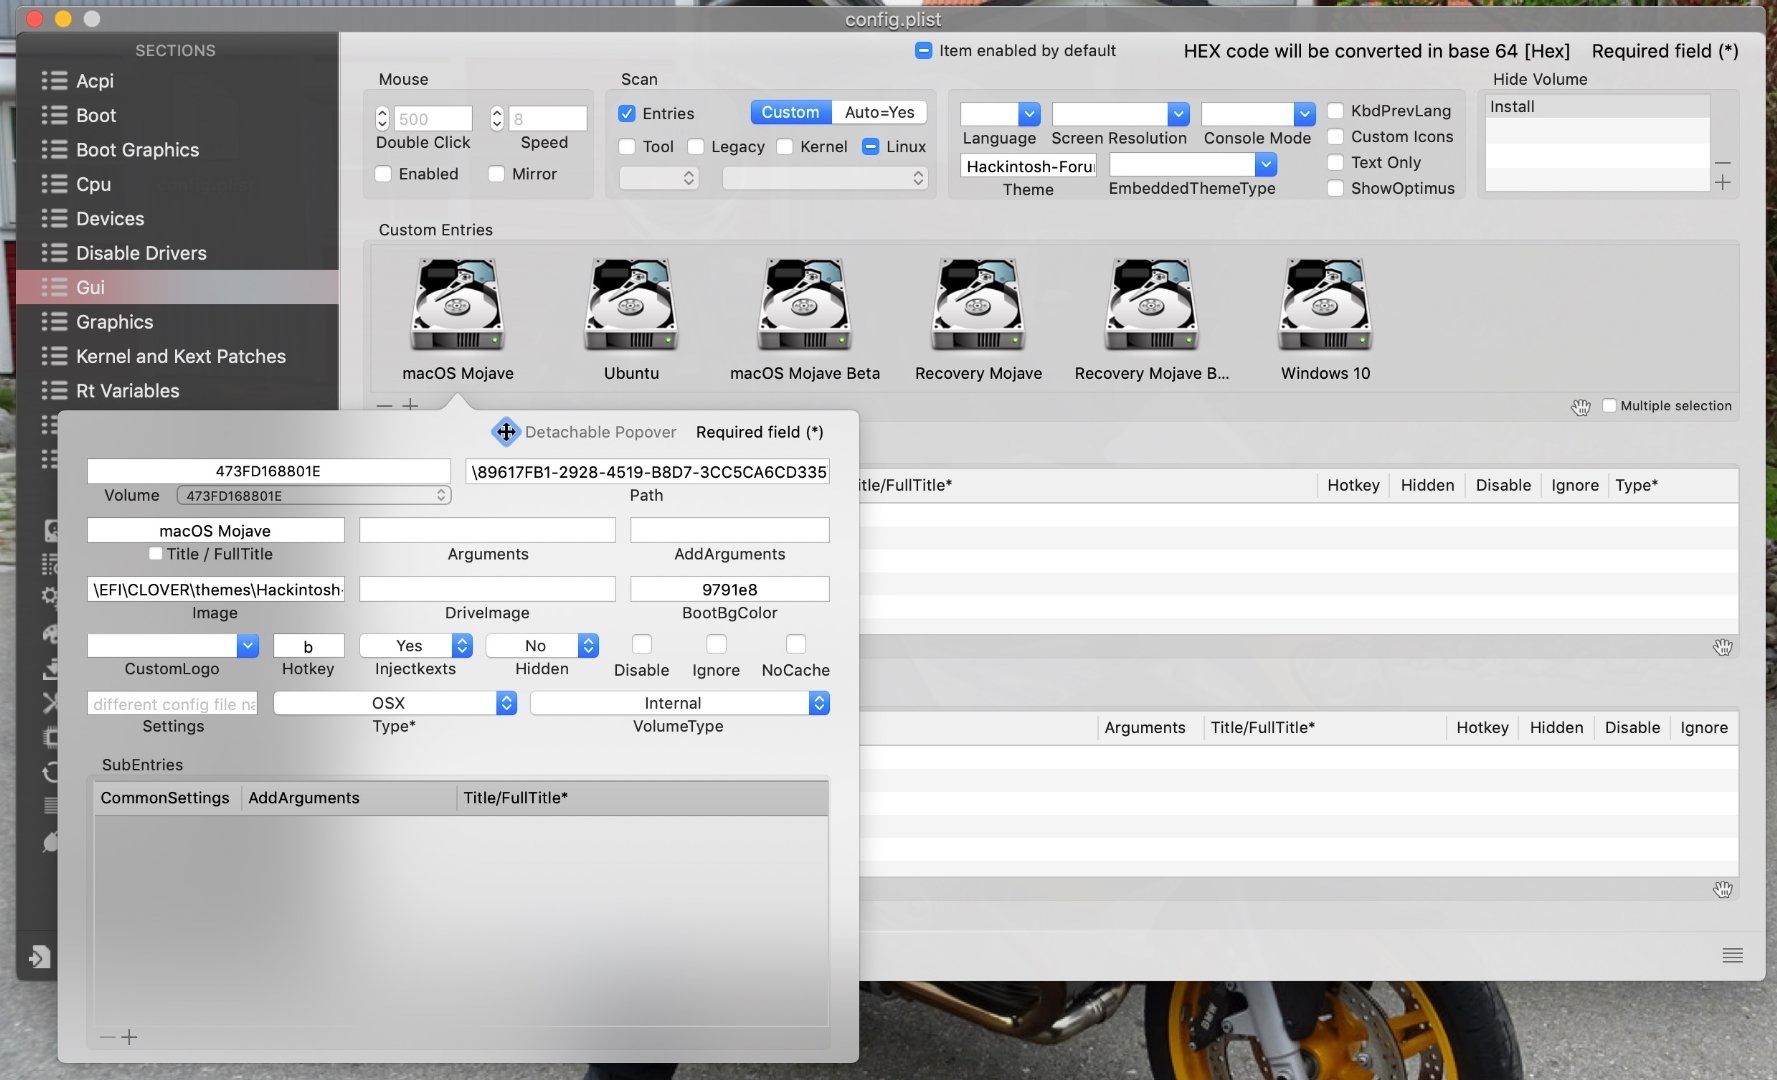This screenshot has width=1777, height=1080.
Task: Select the Windows 10 drive icon
Action: [1325, 305]
